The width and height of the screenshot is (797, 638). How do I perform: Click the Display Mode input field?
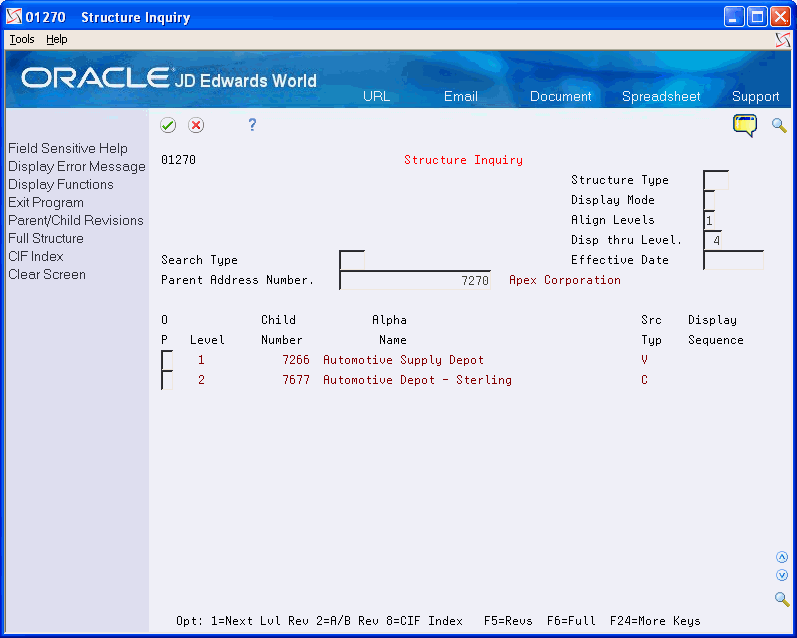[710, 200]
